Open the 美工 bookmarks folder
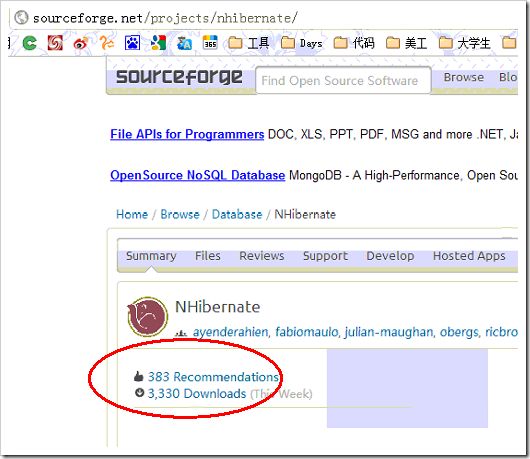 pyautogui.click(x=406, y=43)
